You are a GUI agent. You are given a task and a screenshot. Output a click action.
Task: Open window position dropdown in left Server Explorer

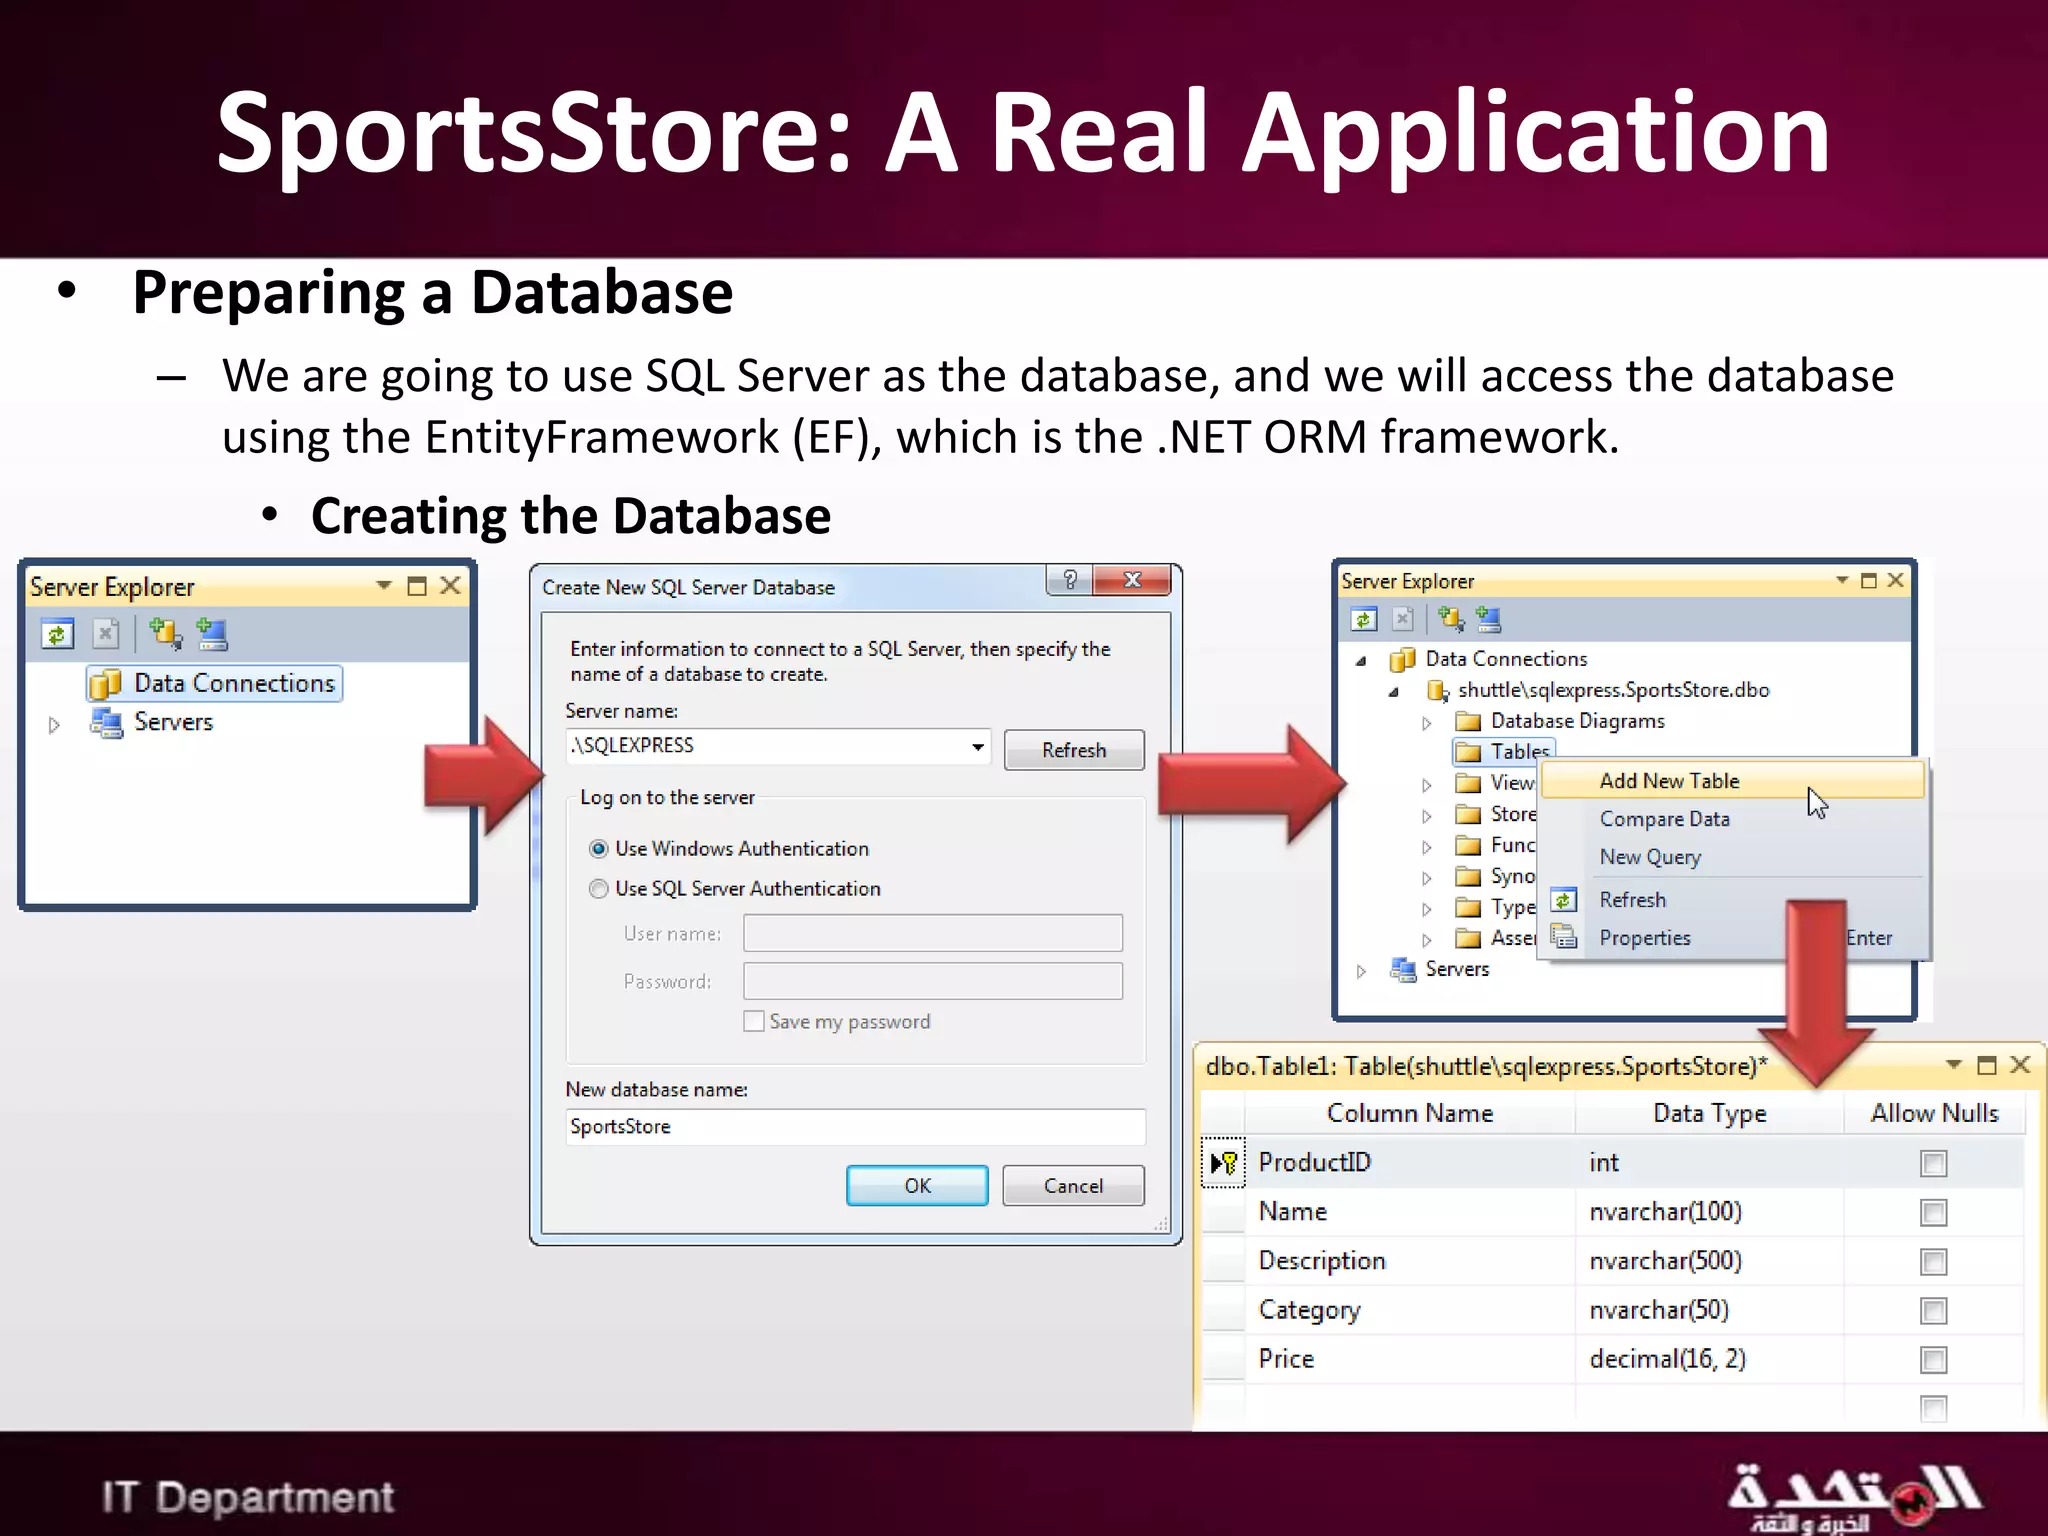(x=384, y=585)
